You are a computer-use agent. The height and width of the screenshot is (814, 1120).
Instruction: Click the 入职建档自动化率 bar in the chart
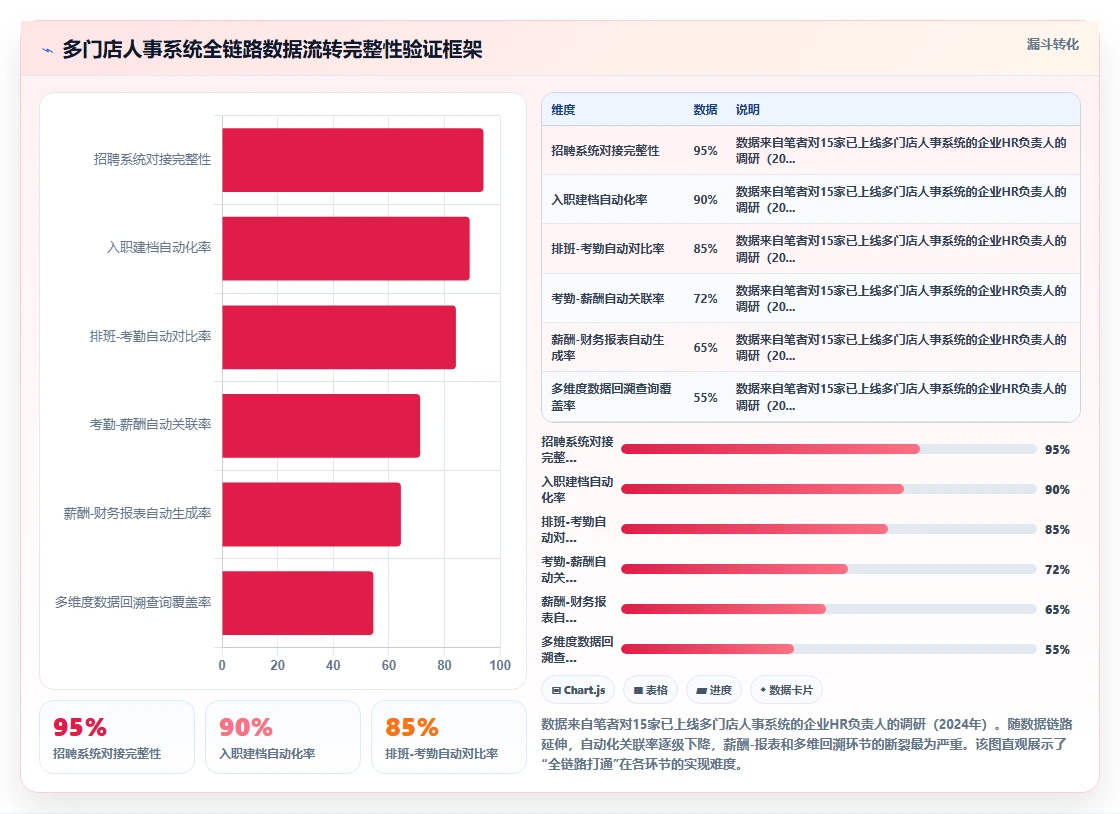click(346, 248)
